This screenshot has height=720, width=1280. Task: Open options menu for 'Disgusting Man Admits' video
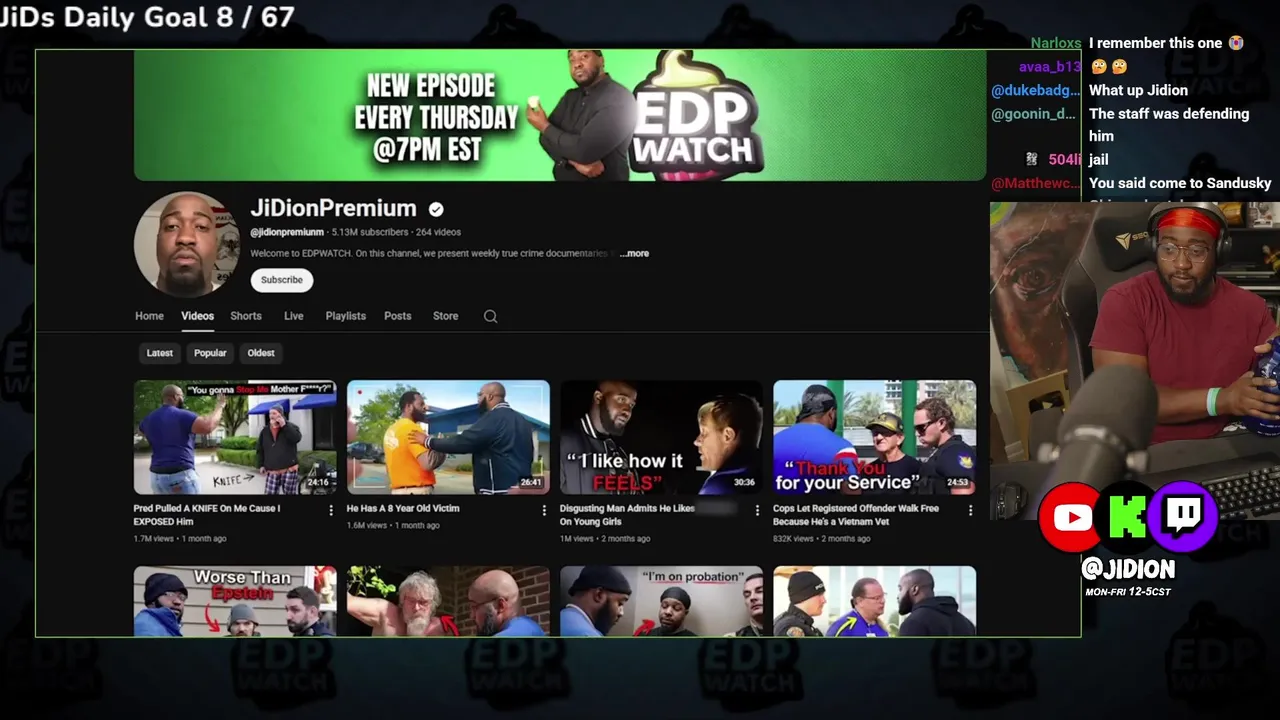click(757, 510)
